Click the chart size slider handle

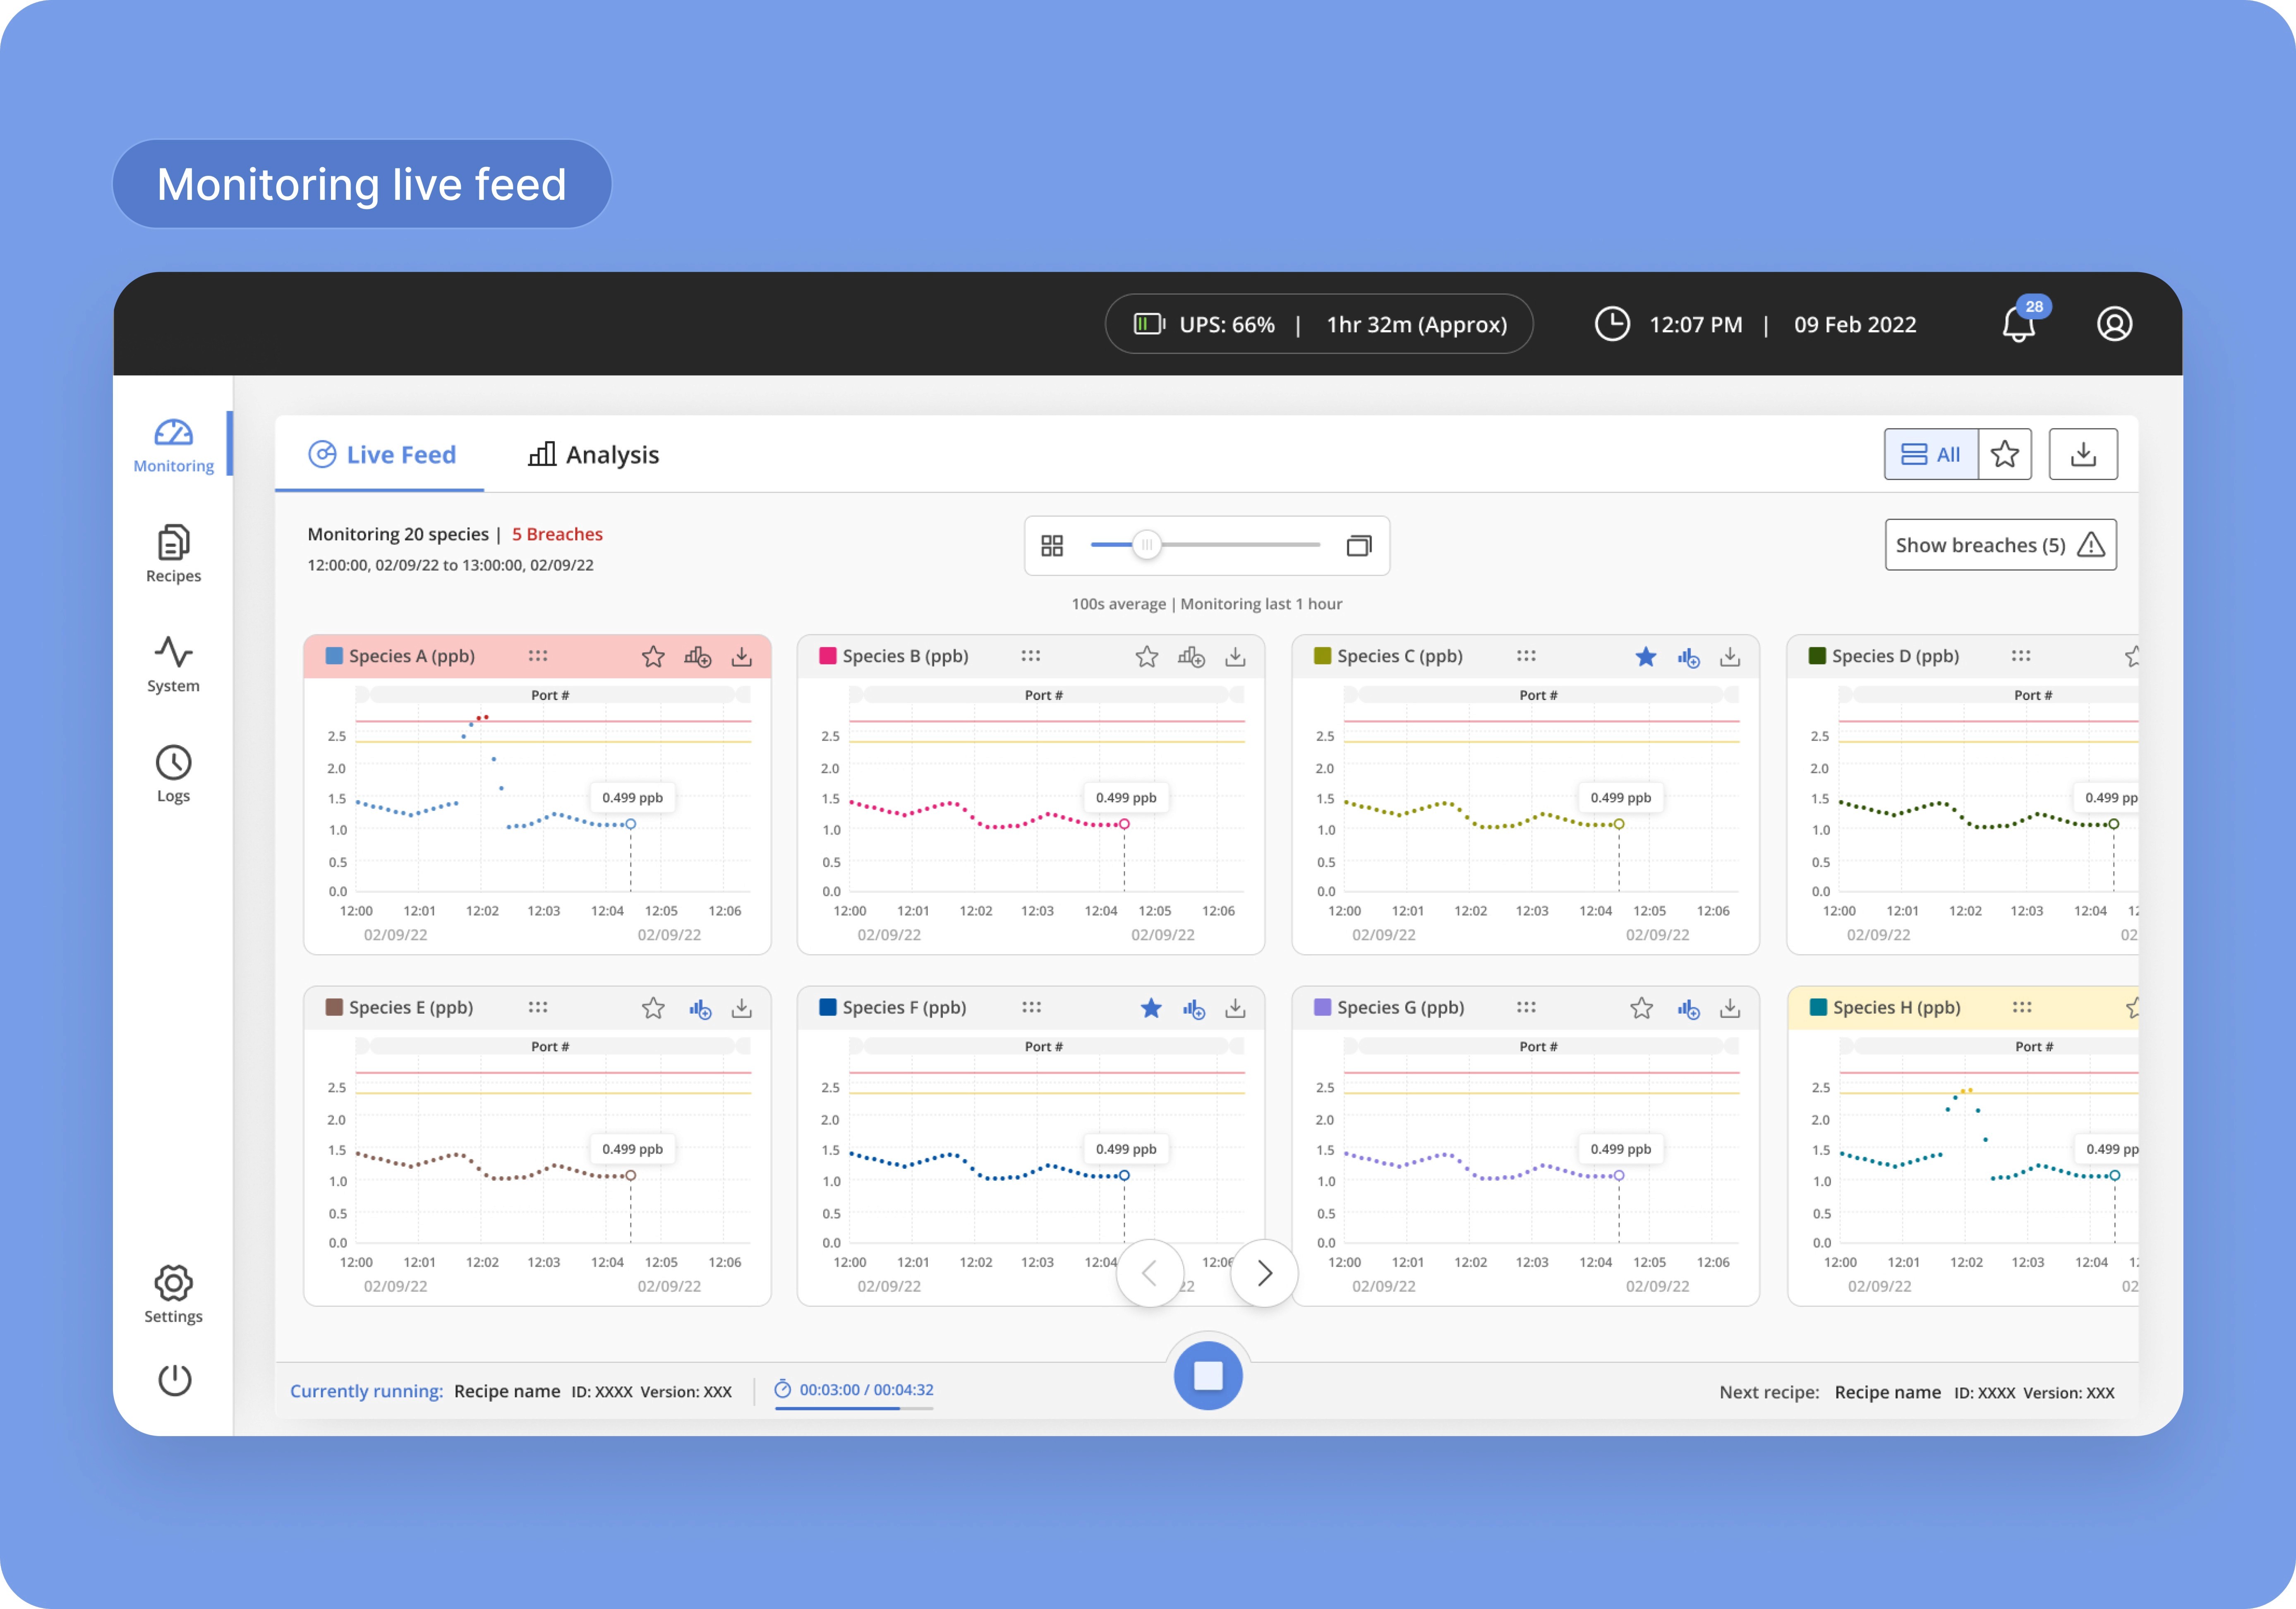(x=1147, y=545)
